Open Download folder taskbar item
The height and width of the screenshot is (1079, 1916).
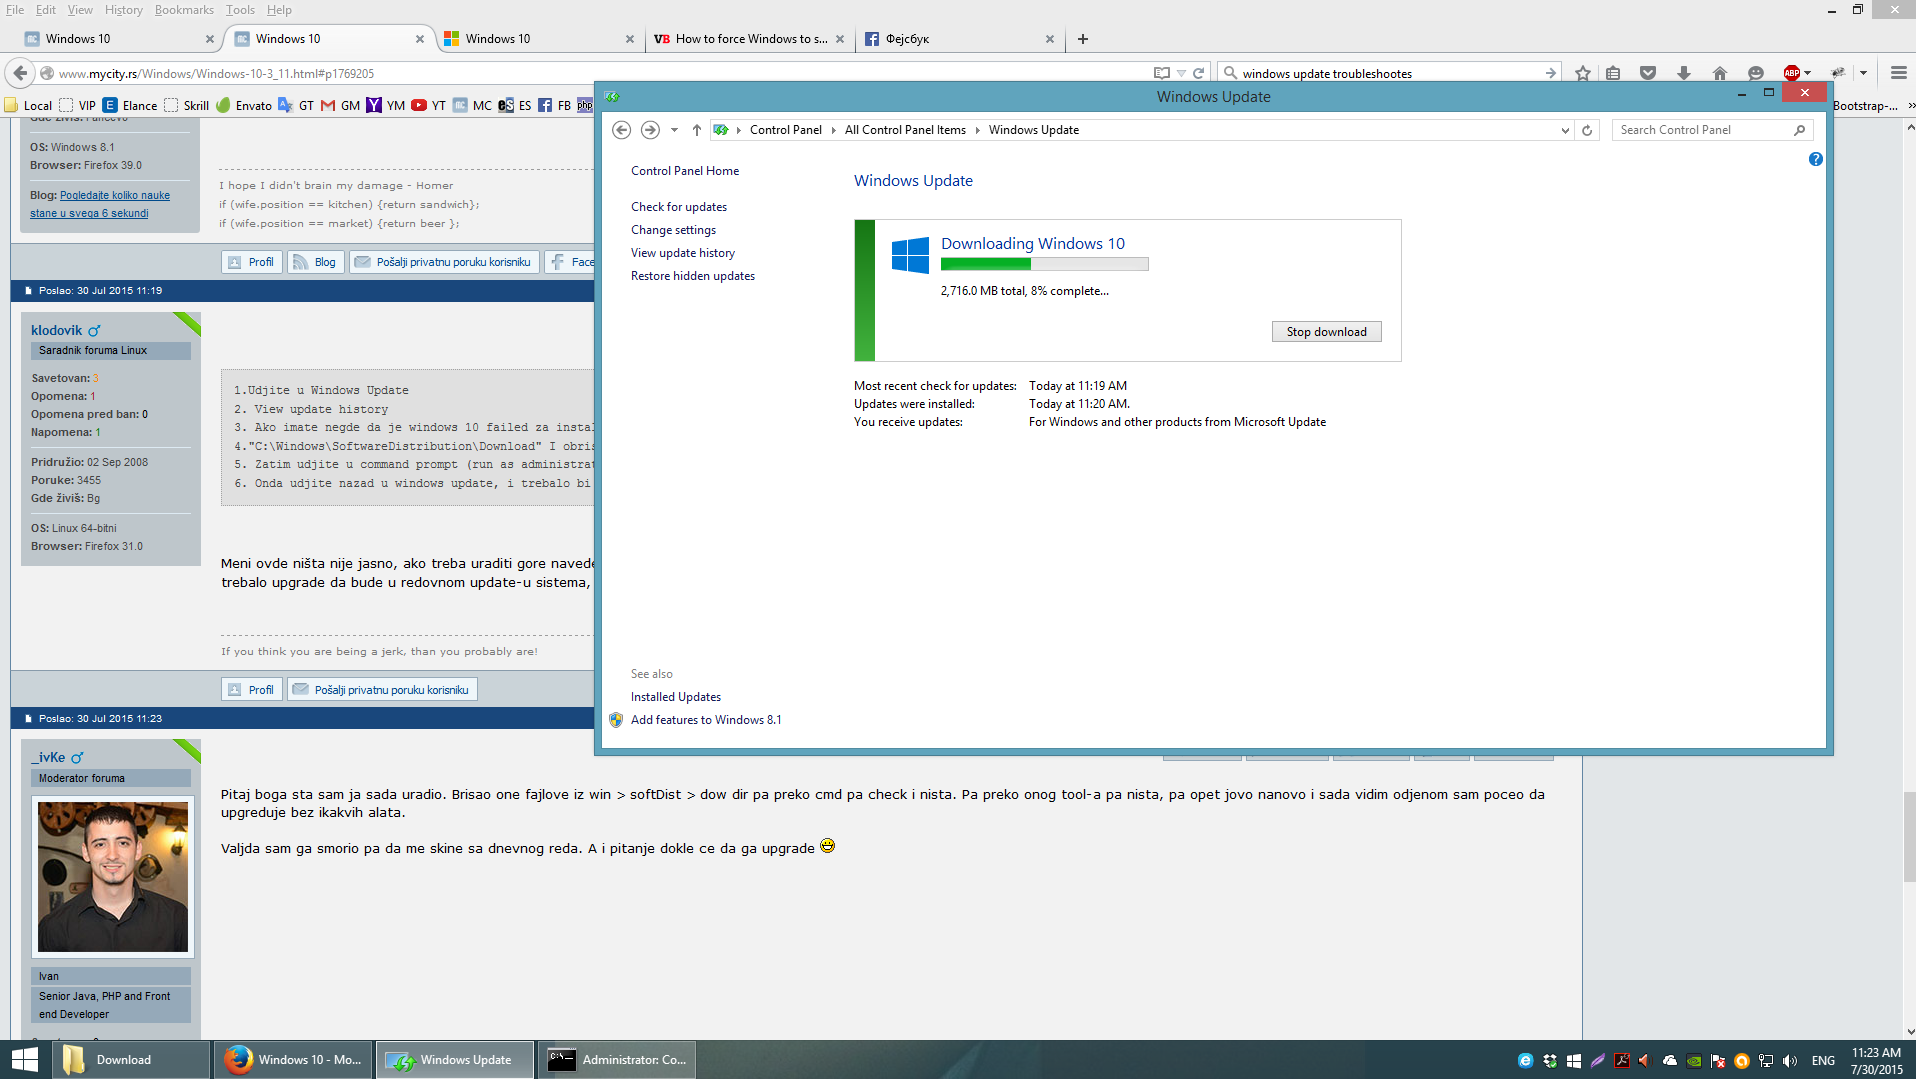(x=132, y=1060)
